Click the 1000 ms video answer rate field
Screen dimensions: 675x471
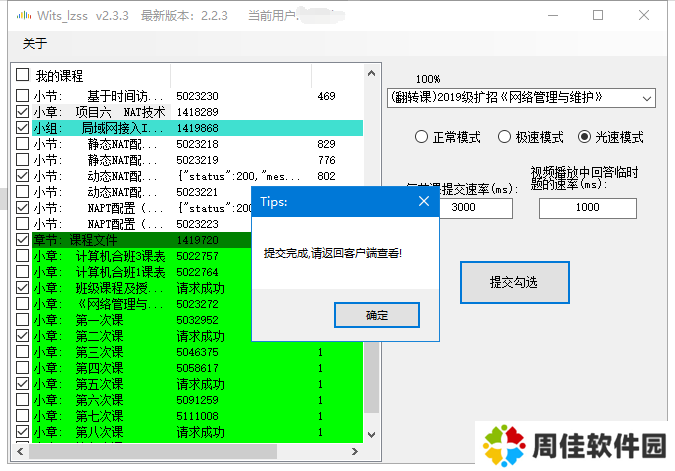pos(587,208)
